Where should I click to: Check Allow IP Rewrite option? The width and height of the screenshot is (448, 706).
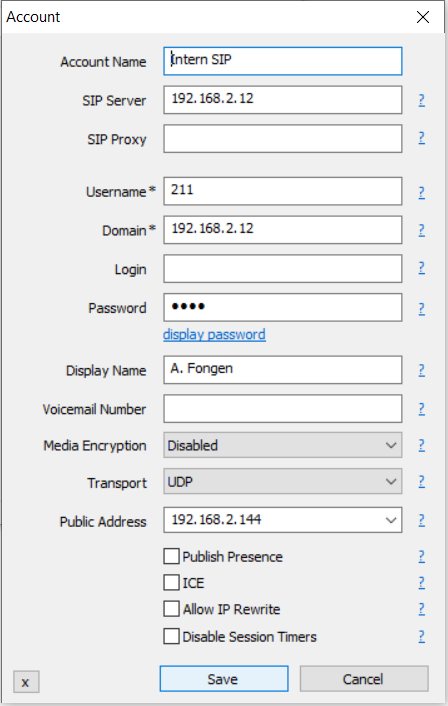[171, 609]
